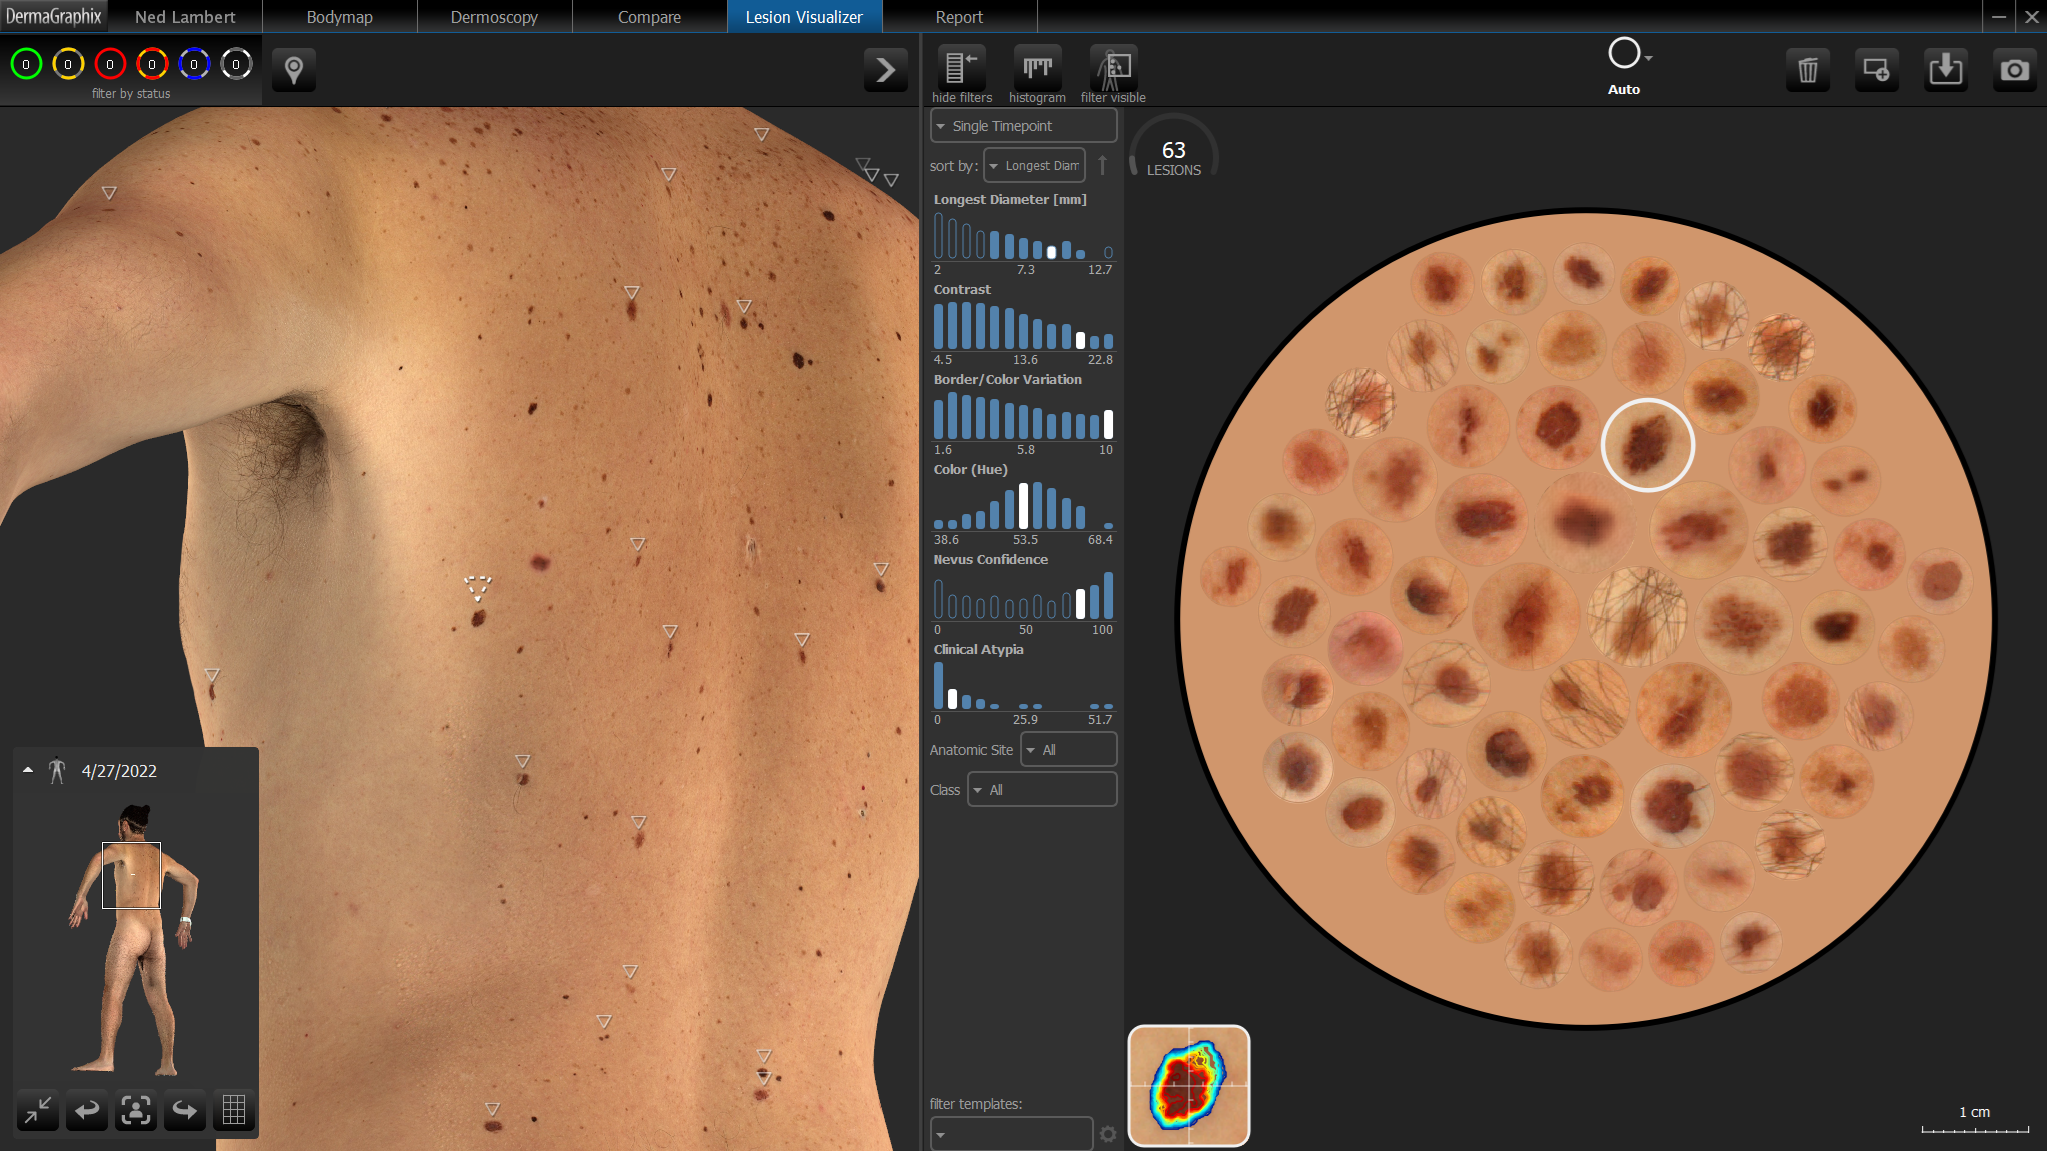Switch to the Bodymap tab

pyautogui.click(x=340, y=17)
